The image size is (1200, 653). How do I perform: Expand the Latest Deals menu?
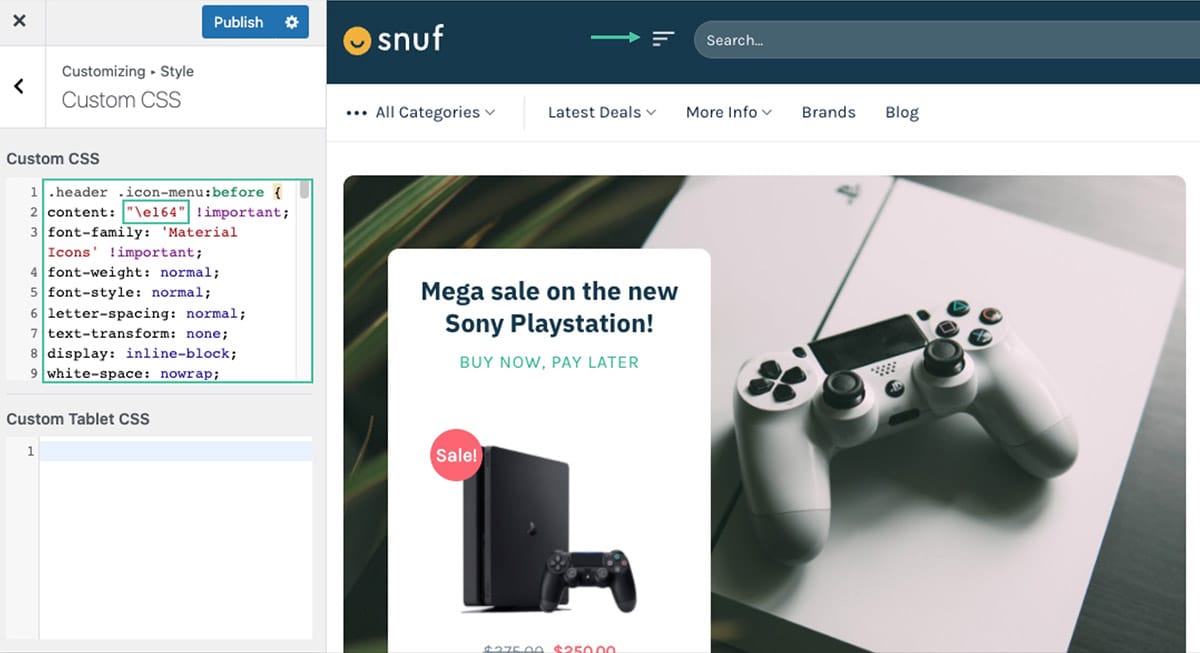(602, 113)
